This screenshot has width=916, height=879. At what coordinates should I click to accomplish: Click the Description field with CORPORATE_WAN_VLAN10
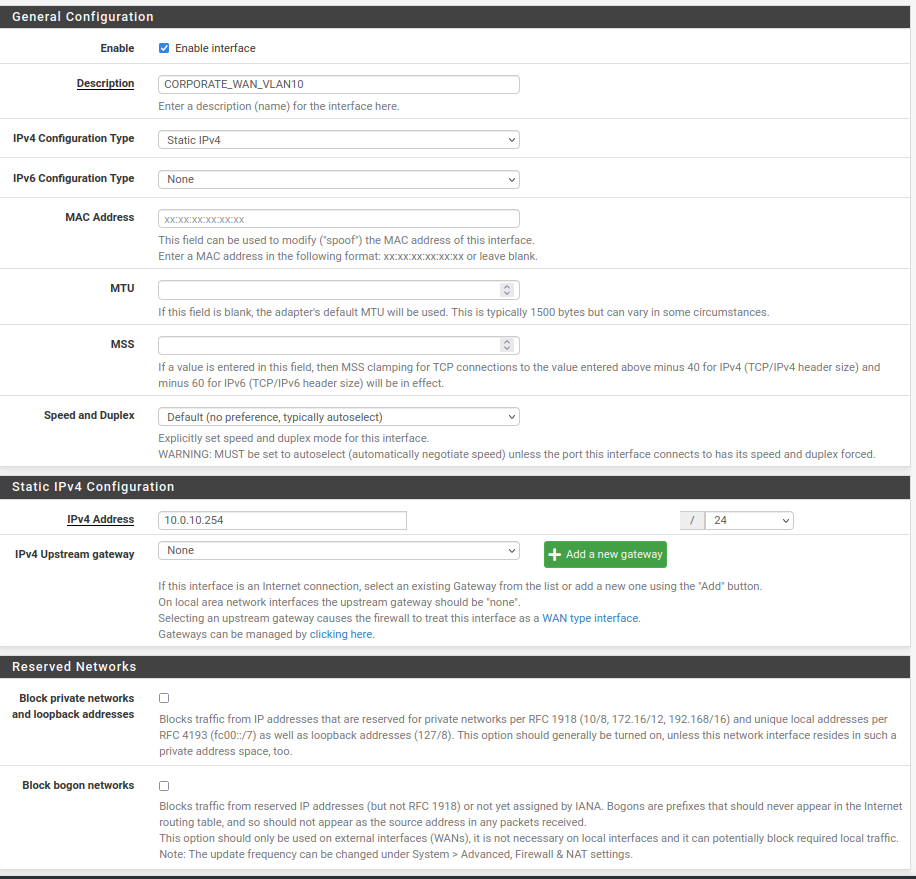(338, 85)
